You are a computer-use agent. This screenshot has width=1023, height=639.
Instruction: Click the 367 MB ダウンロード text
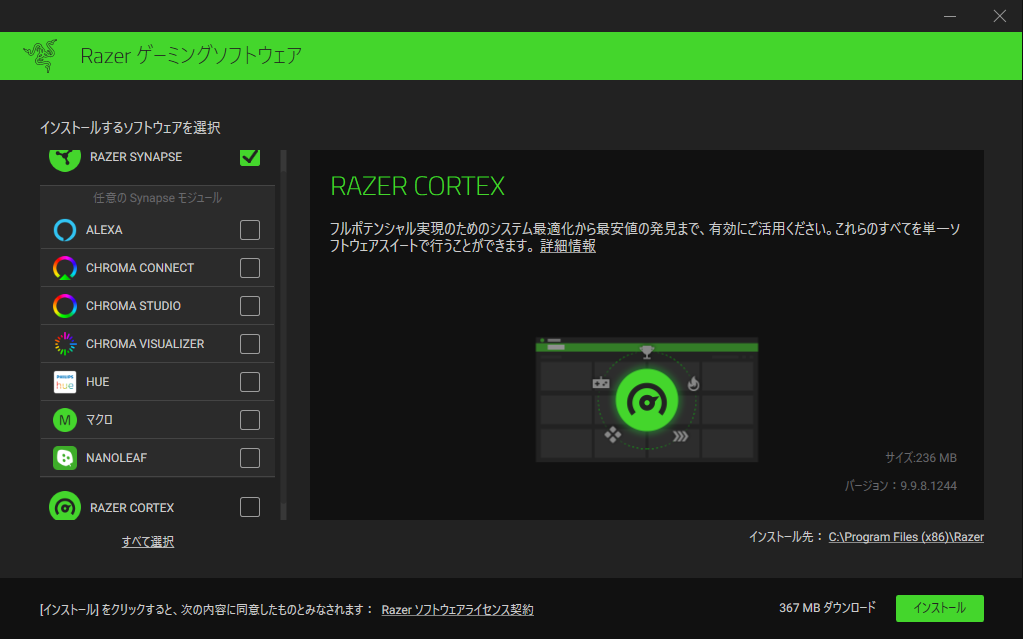[x=827, y=608]
